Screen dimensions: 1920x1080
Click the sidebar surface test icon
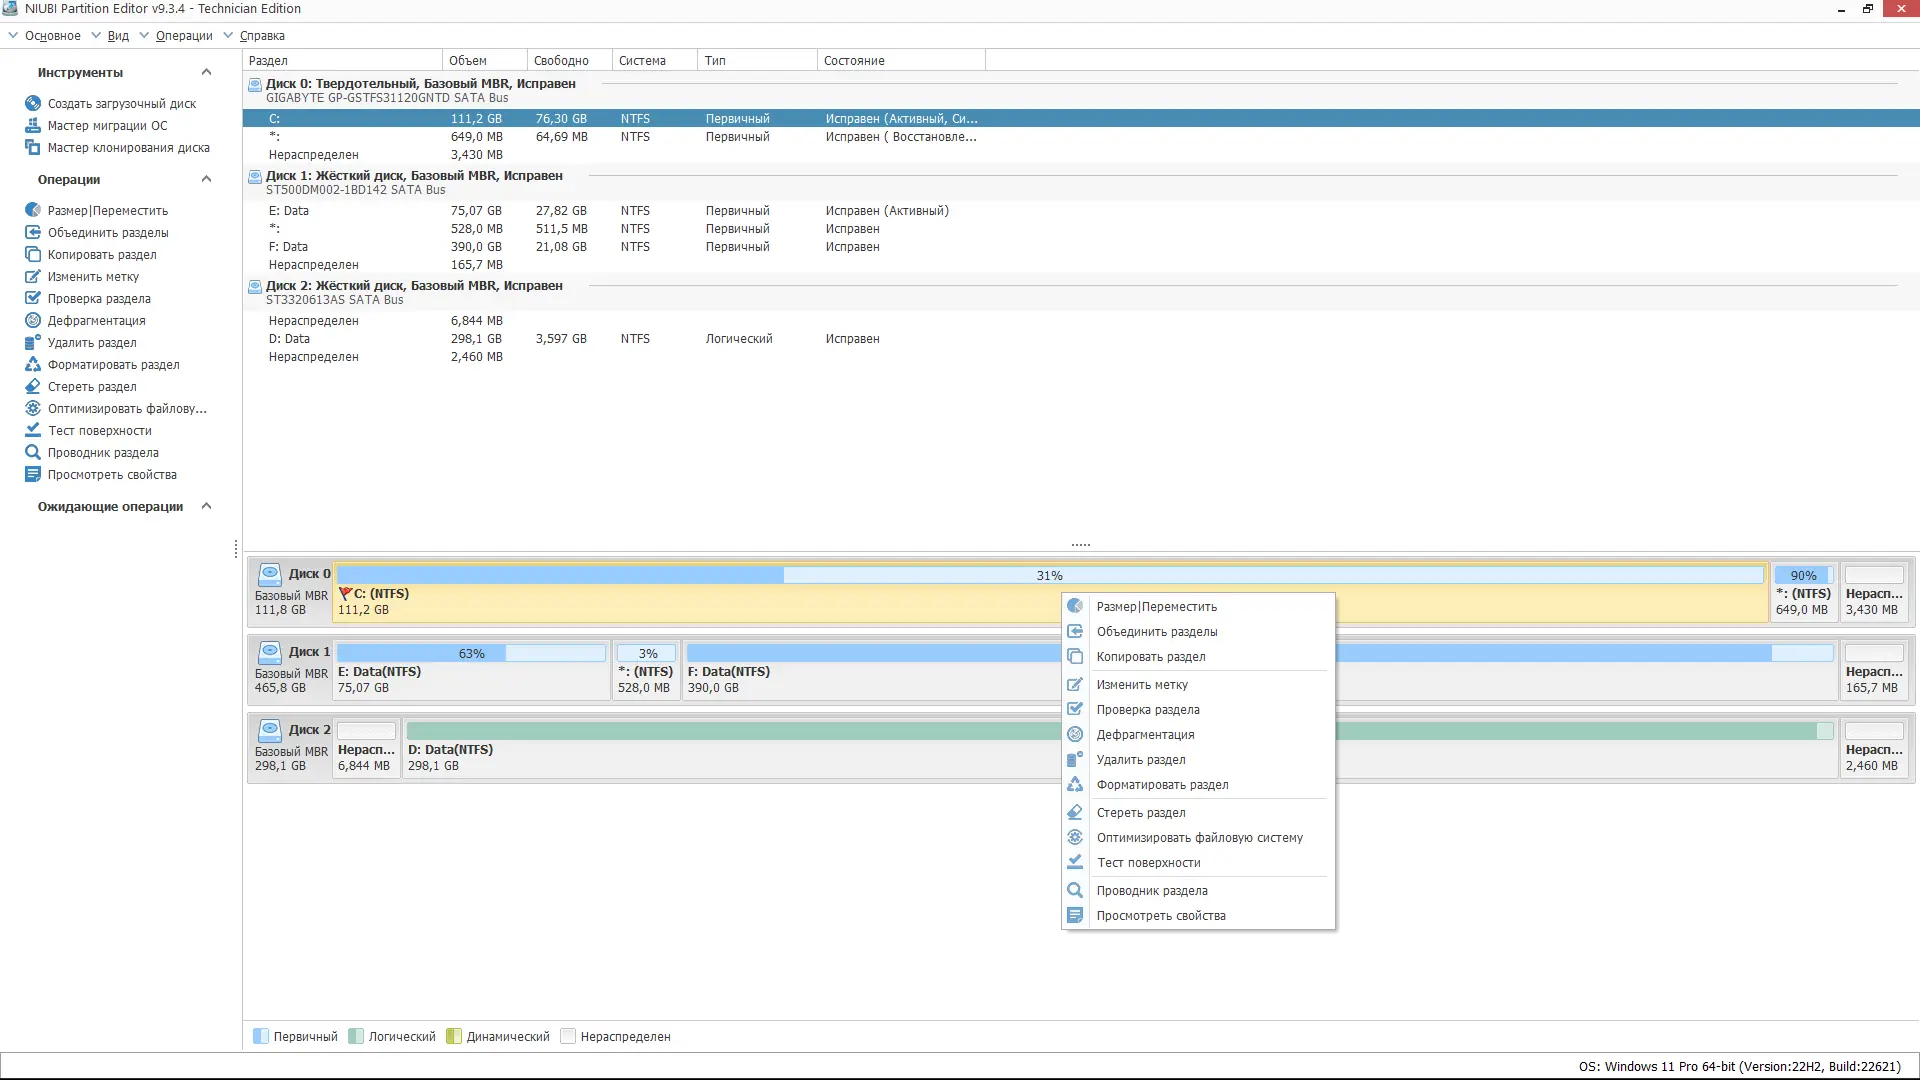(33, 430)
